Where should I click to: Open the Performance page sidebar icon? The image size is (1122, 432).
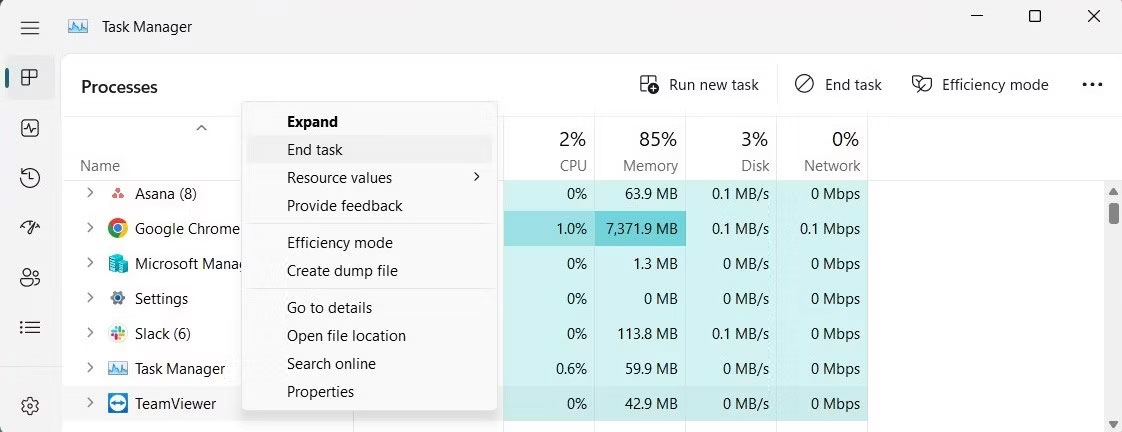click(x=29, y=128)
